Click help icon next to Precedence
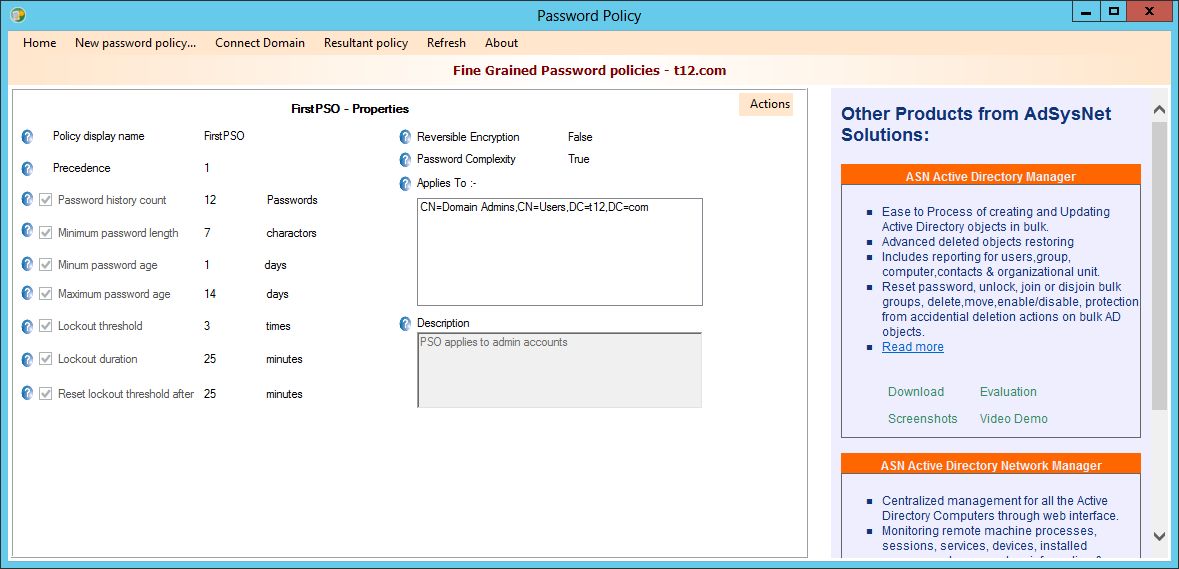 28,168
